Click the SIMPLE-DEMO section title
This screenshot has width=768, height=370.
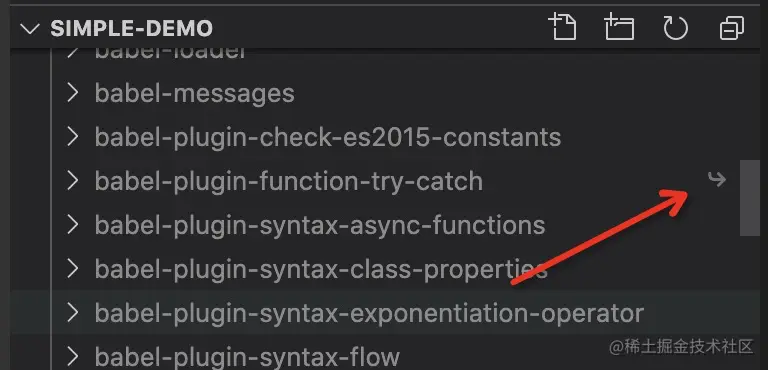pos(131,28)
